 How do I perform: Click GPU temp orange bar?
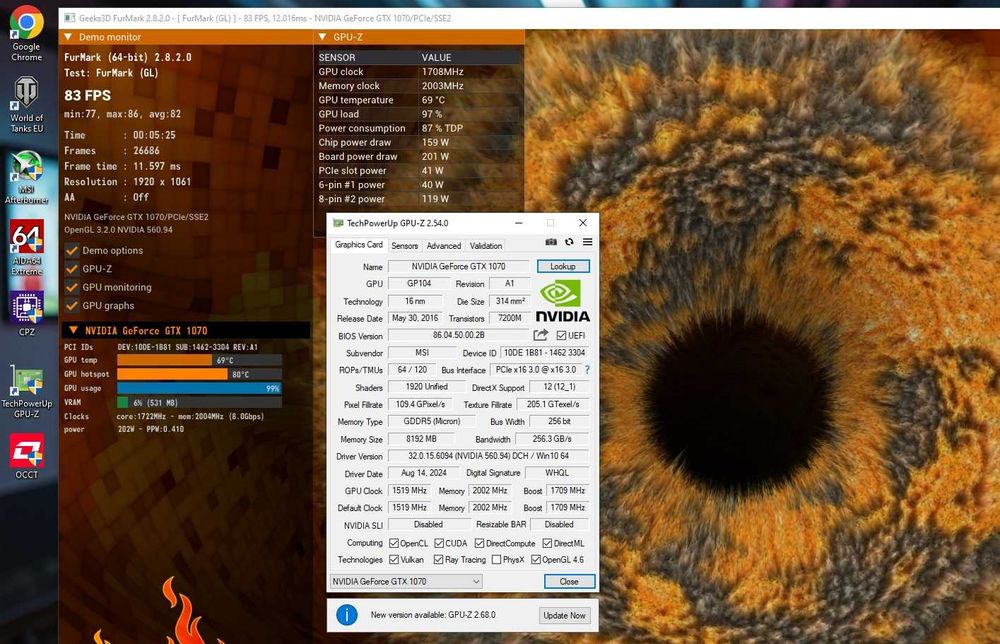(x=165, y=360)
